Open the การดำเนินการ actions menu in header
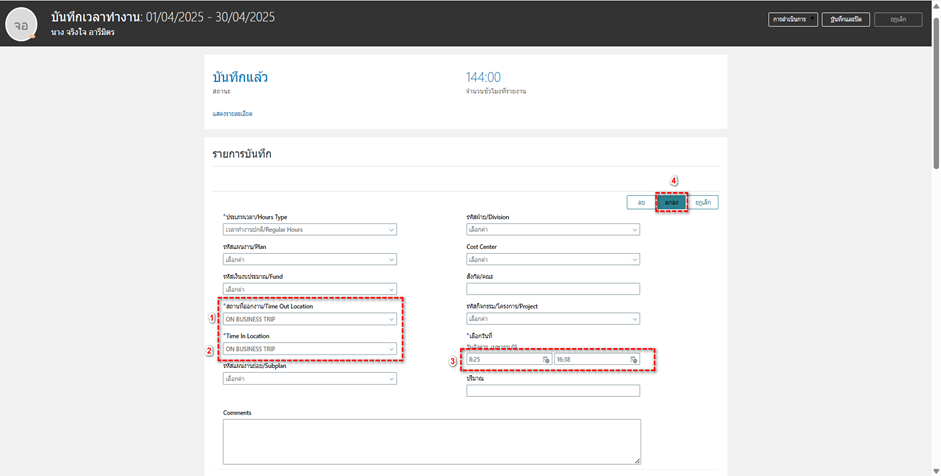The height and width of the screenshot is (476, 941). pos(794,19)
